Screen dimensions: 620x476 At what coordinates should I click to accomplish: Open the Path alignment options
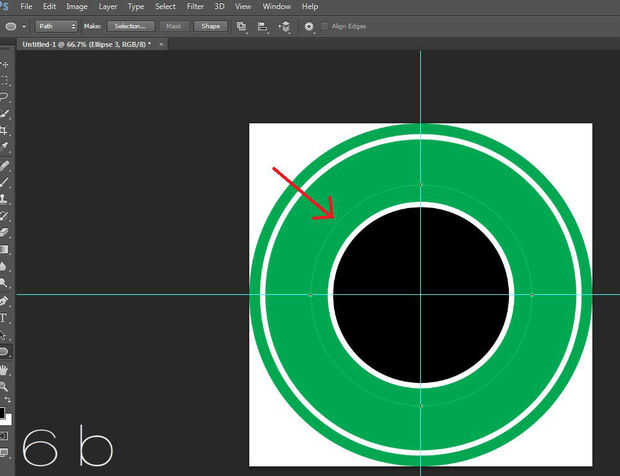tap(263, 26)
